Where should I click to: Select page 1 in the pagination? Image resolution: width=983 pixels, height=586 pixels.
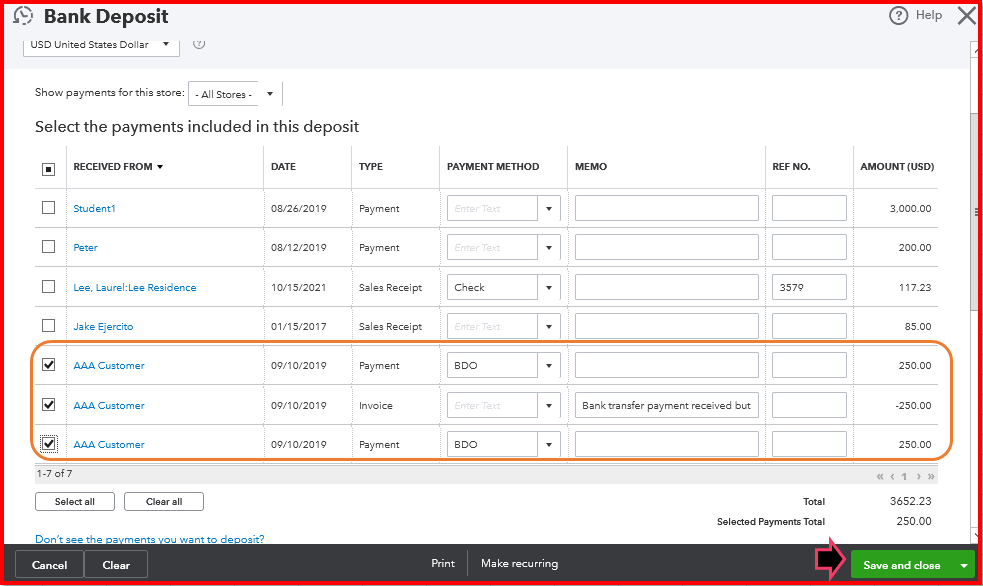coord(904,476)
